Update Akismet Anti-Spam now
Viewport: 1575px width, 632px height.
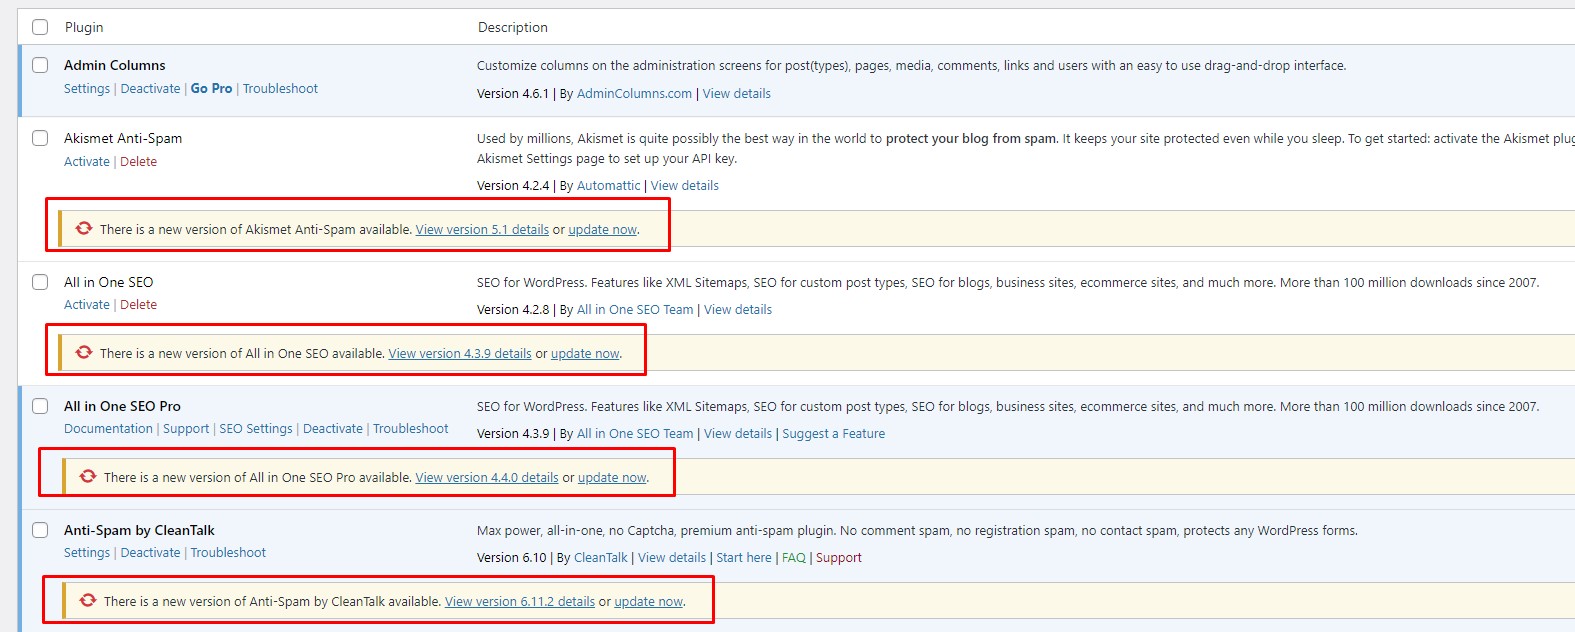click(603, 229)
